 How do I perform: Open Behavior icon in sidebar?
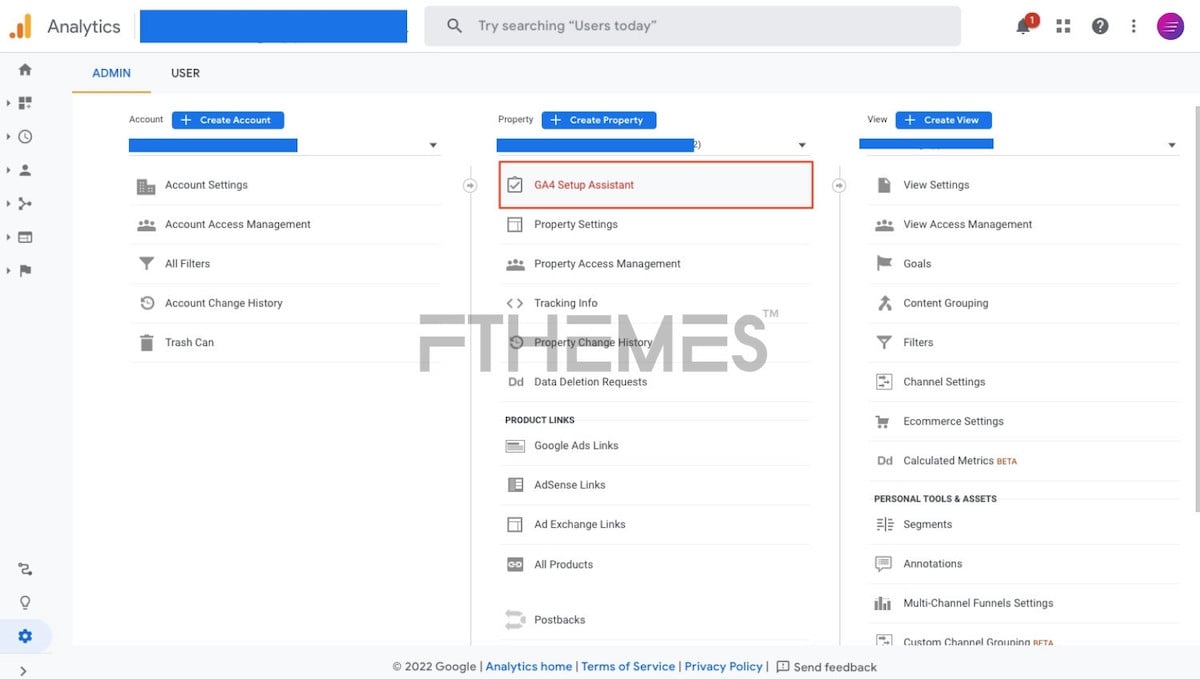(x=25, y=237)
